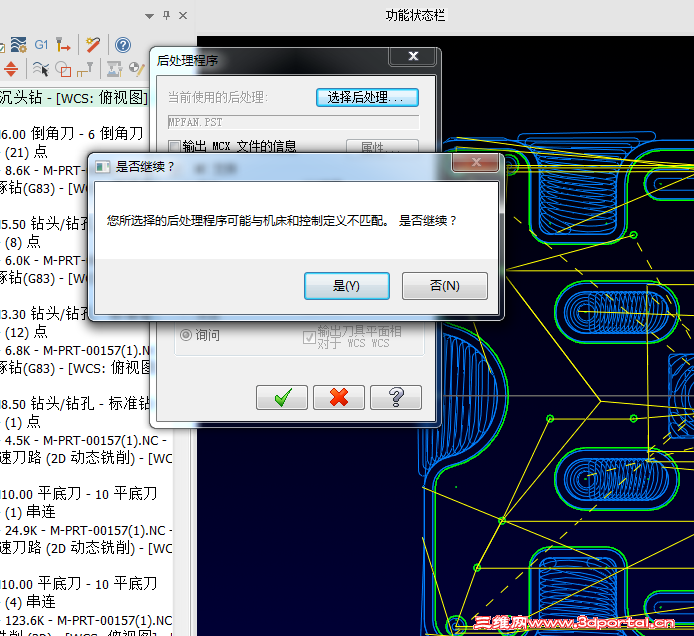This screenshot has width=694, height=636.
Task: Click No (否) in the continue prompt
Action: tap(445, 286)
